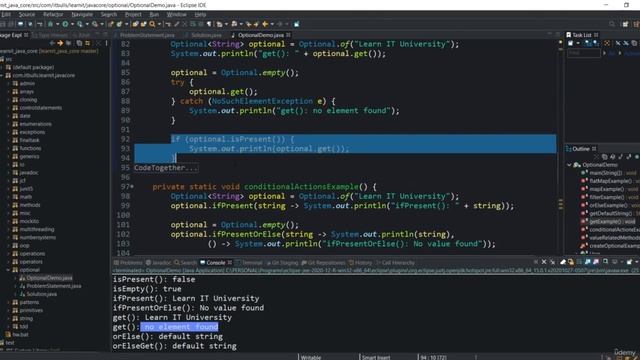Screen dimensions: 640x360
Task: Click the green Run toolbar button
Action: 65,24
